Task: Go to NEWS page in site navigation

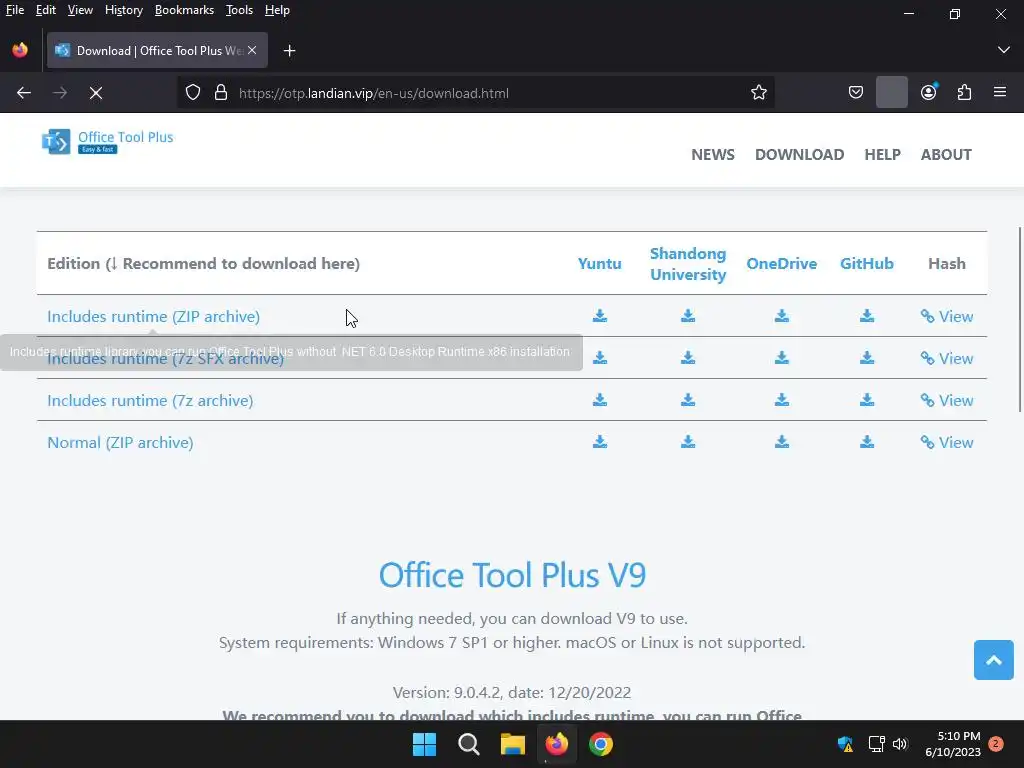Action: (x=712, y=154)
